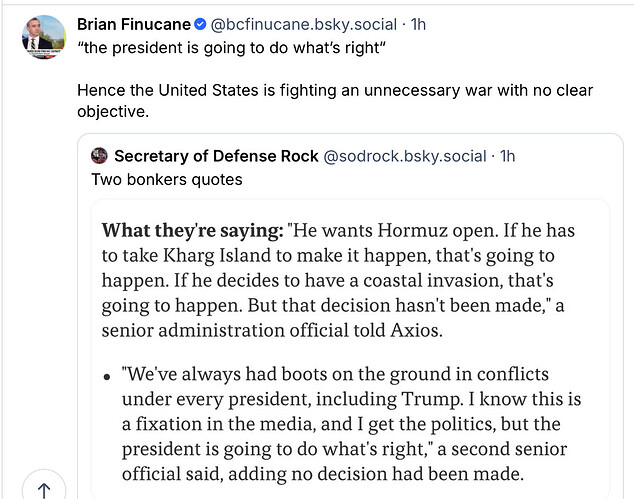This screenshot has width=634, height=499.
Task: Click the Brian Finucane display name
Action: coord(134,22)
